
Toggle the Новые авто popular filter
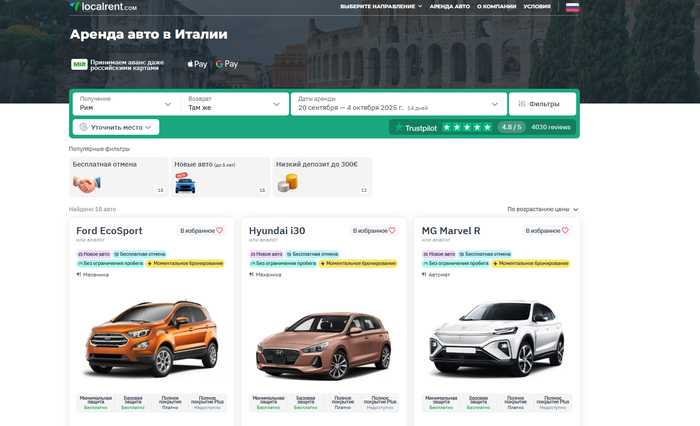tap(221, 177)
